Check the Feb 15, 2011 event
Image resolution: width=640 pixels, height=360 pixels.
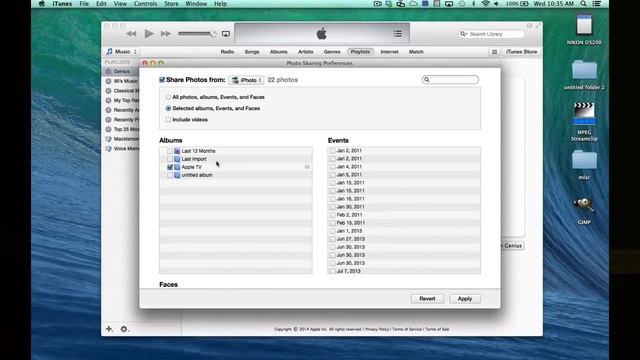pyautogui.click(x=332, y=223)
